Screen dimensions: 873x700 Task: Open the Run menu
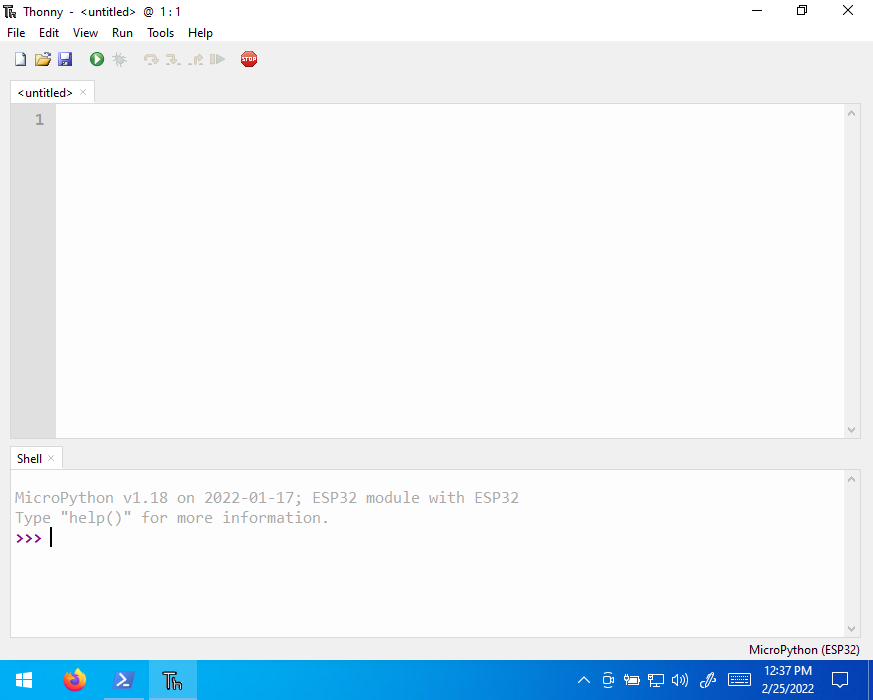[x=122, y=33]
